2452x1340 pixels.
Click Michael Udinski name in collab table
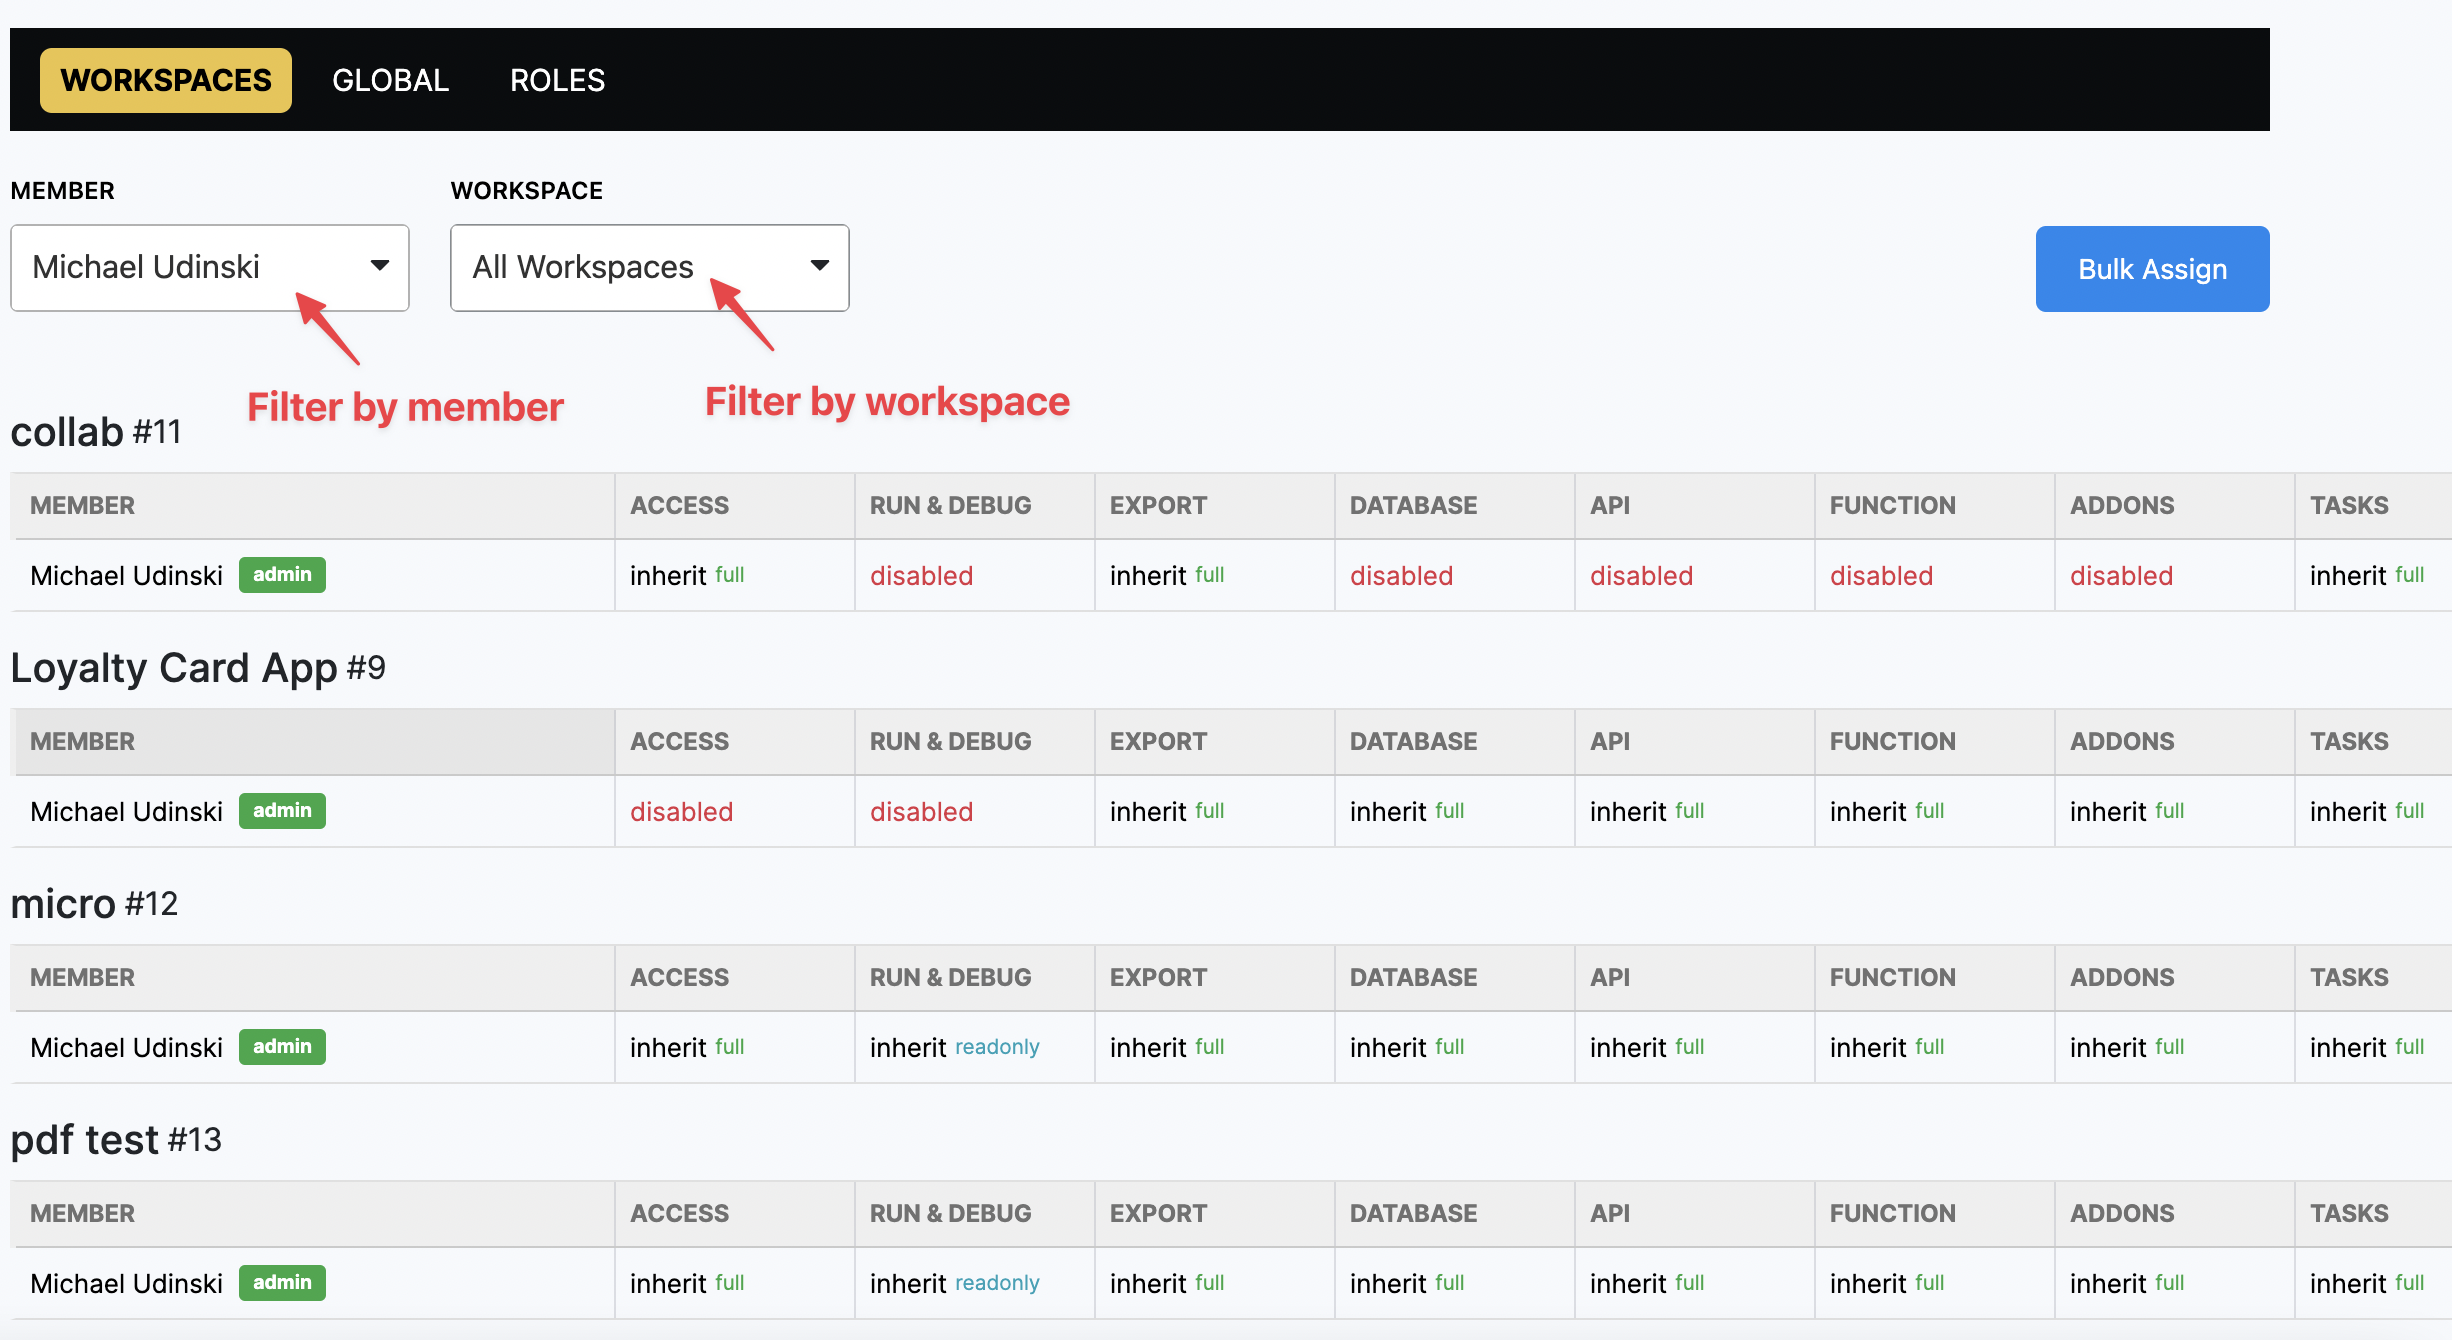click(x=126, y=576)
